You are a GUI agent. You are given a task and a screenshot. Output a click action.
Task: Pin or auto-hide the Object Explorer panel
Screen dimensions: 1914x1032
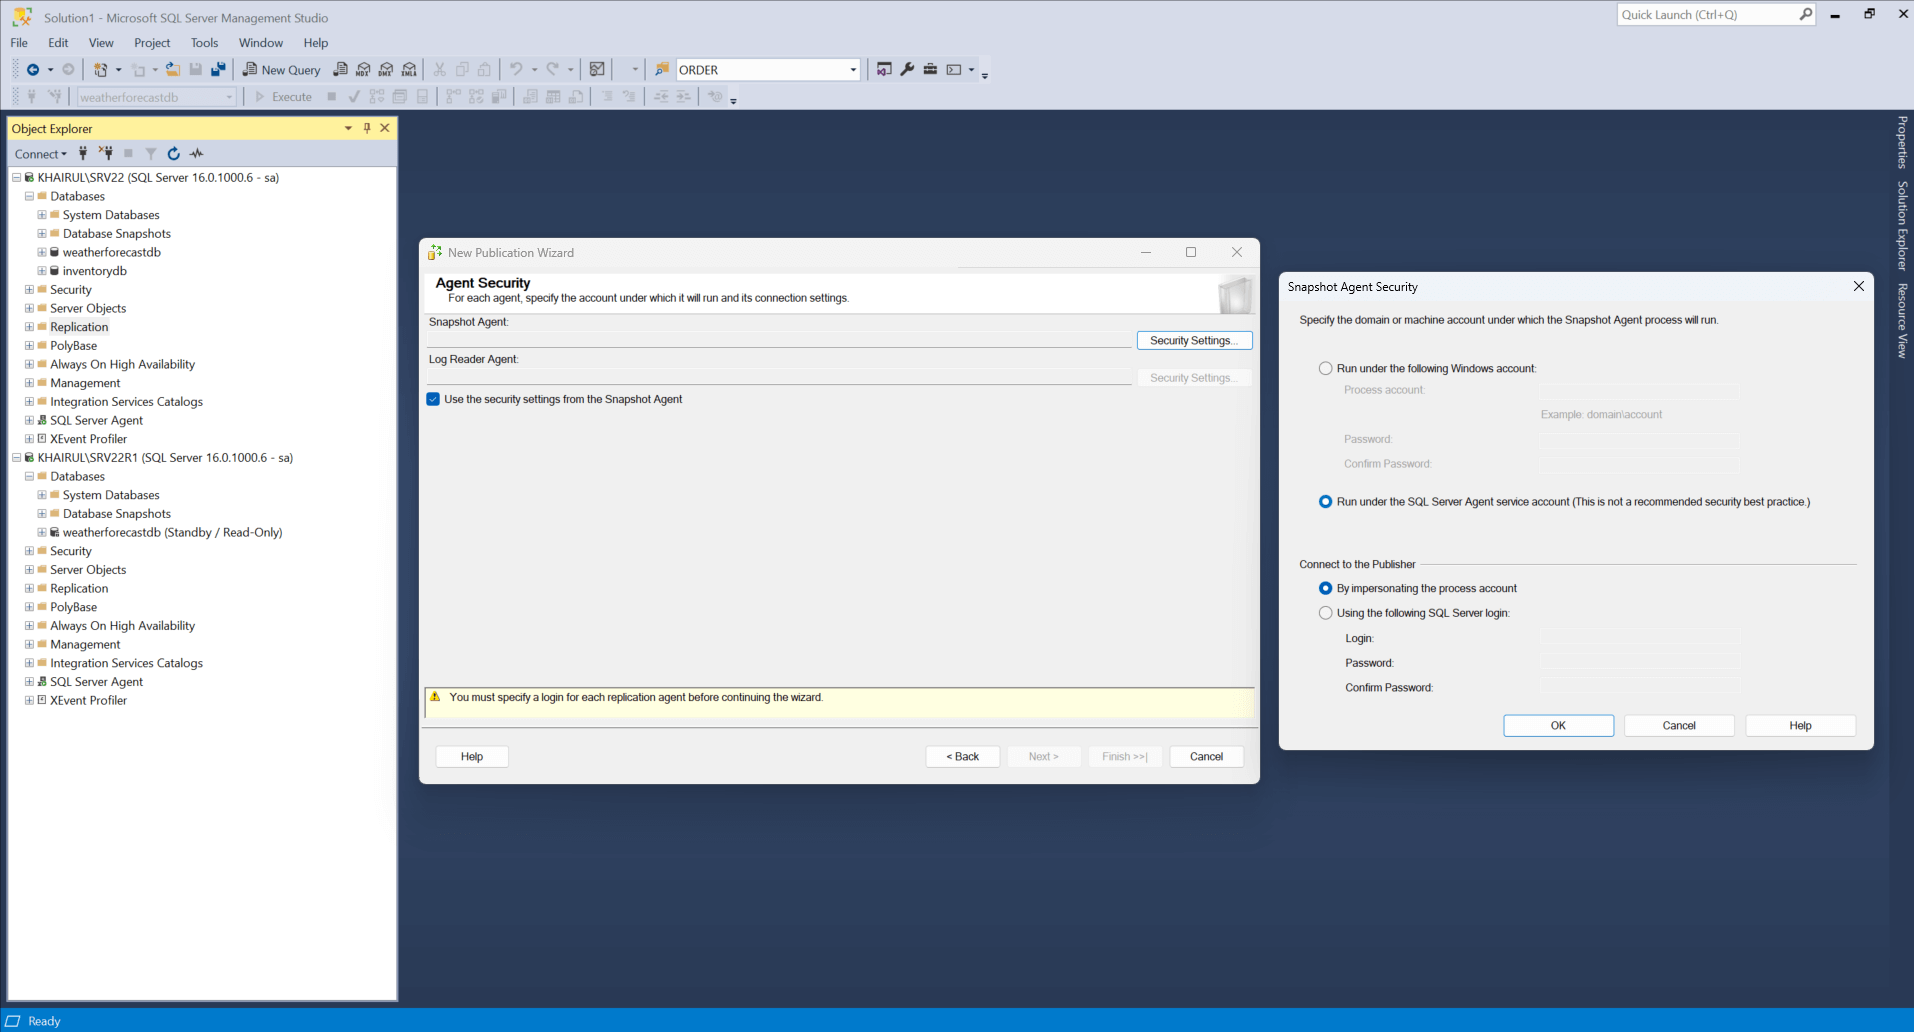pos(367,128)
